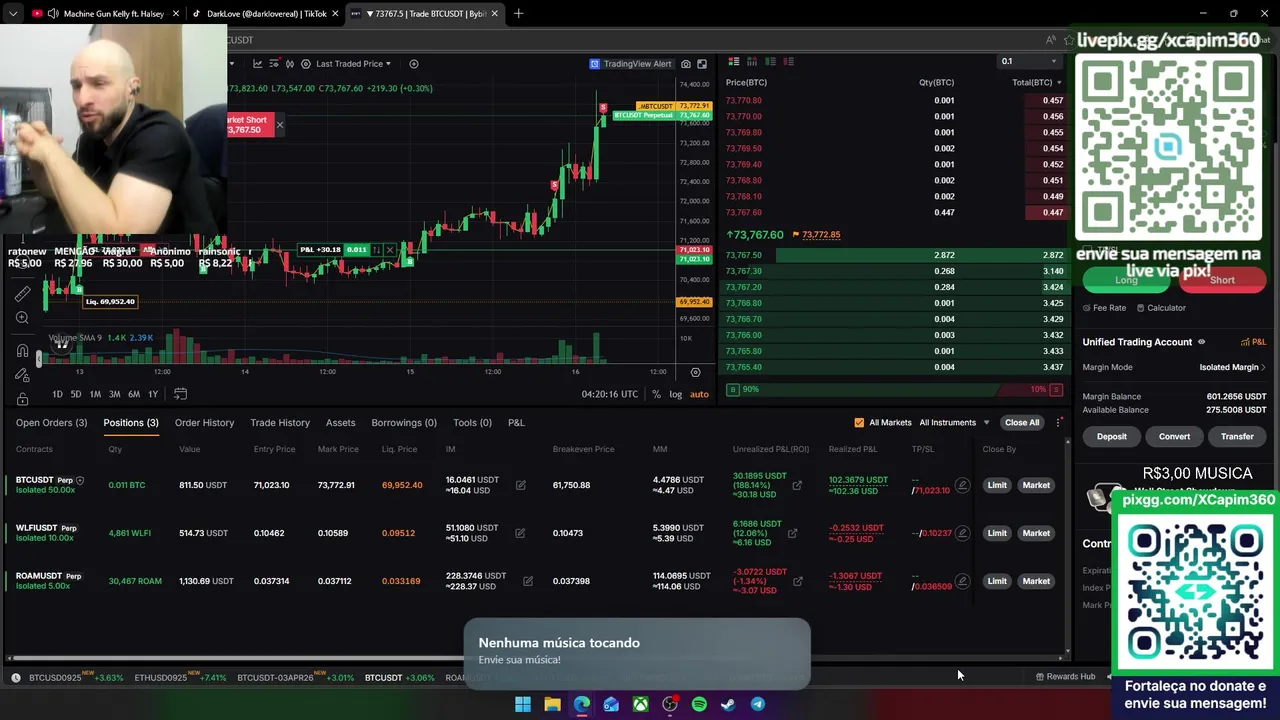The image size is (1280, 720).
Task: Open Windows Start menu
Action: point(523,704)
